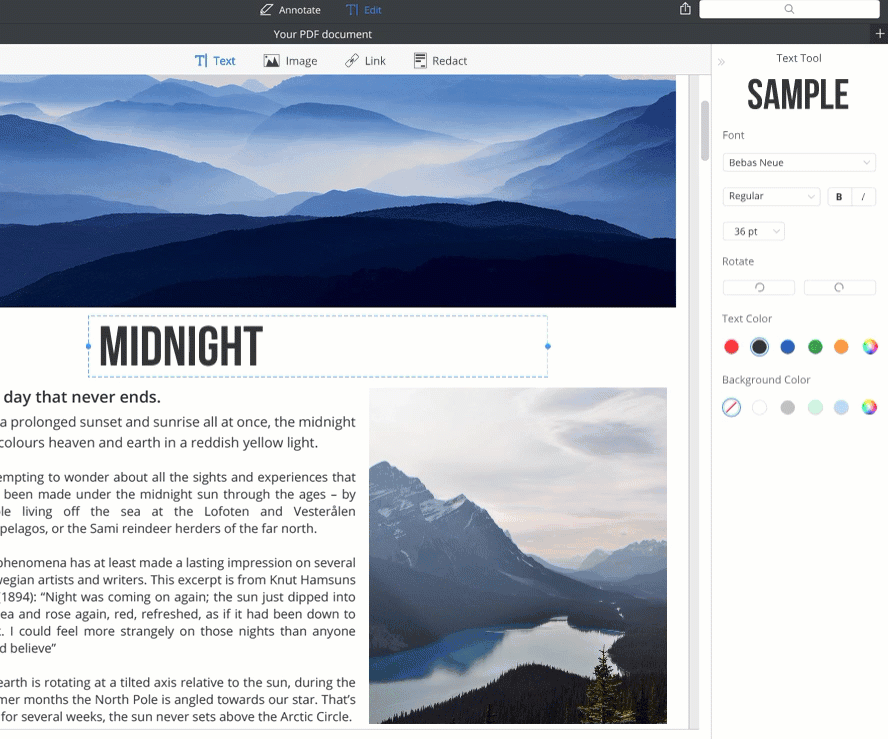Open the Bebas Neue font dropdown
The image size is (888, 739).
coord(798,162)
